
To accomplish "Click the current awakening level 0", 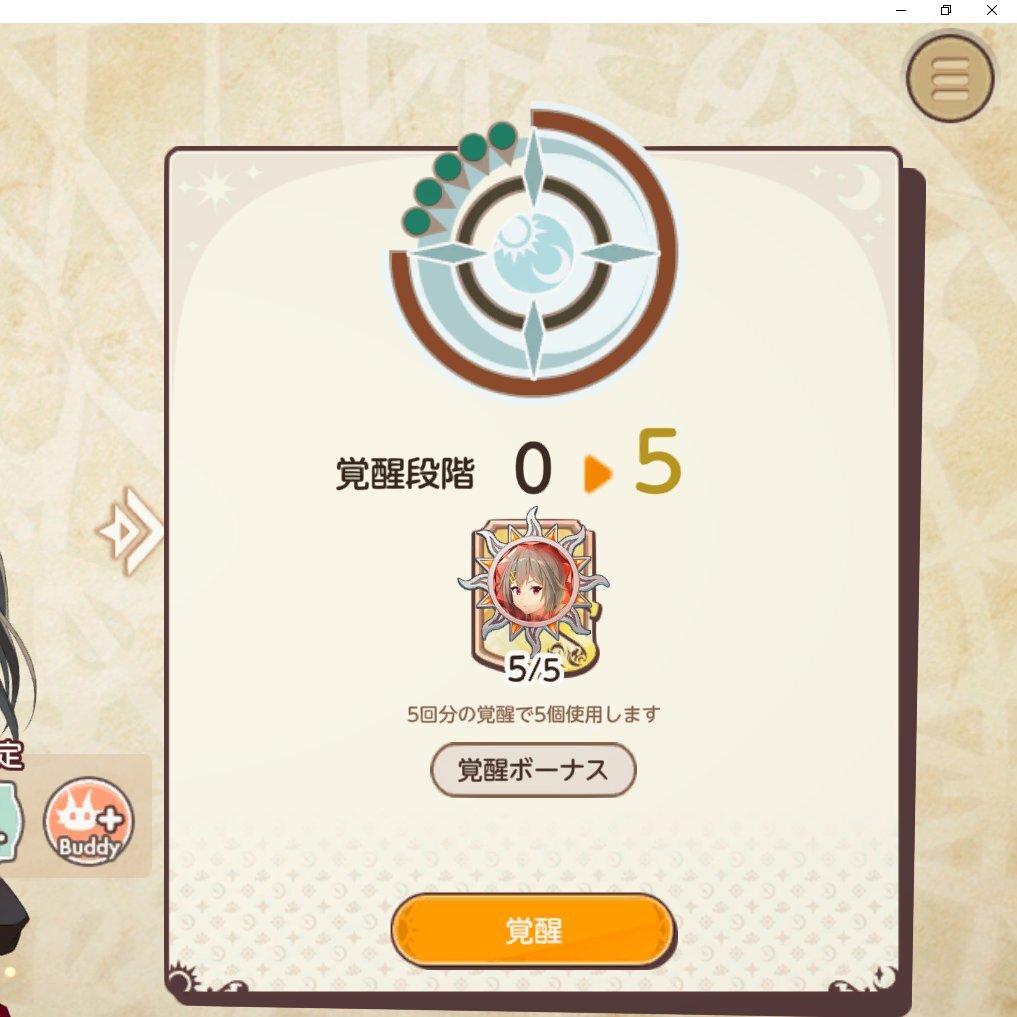I will click(x=533, y=468).
